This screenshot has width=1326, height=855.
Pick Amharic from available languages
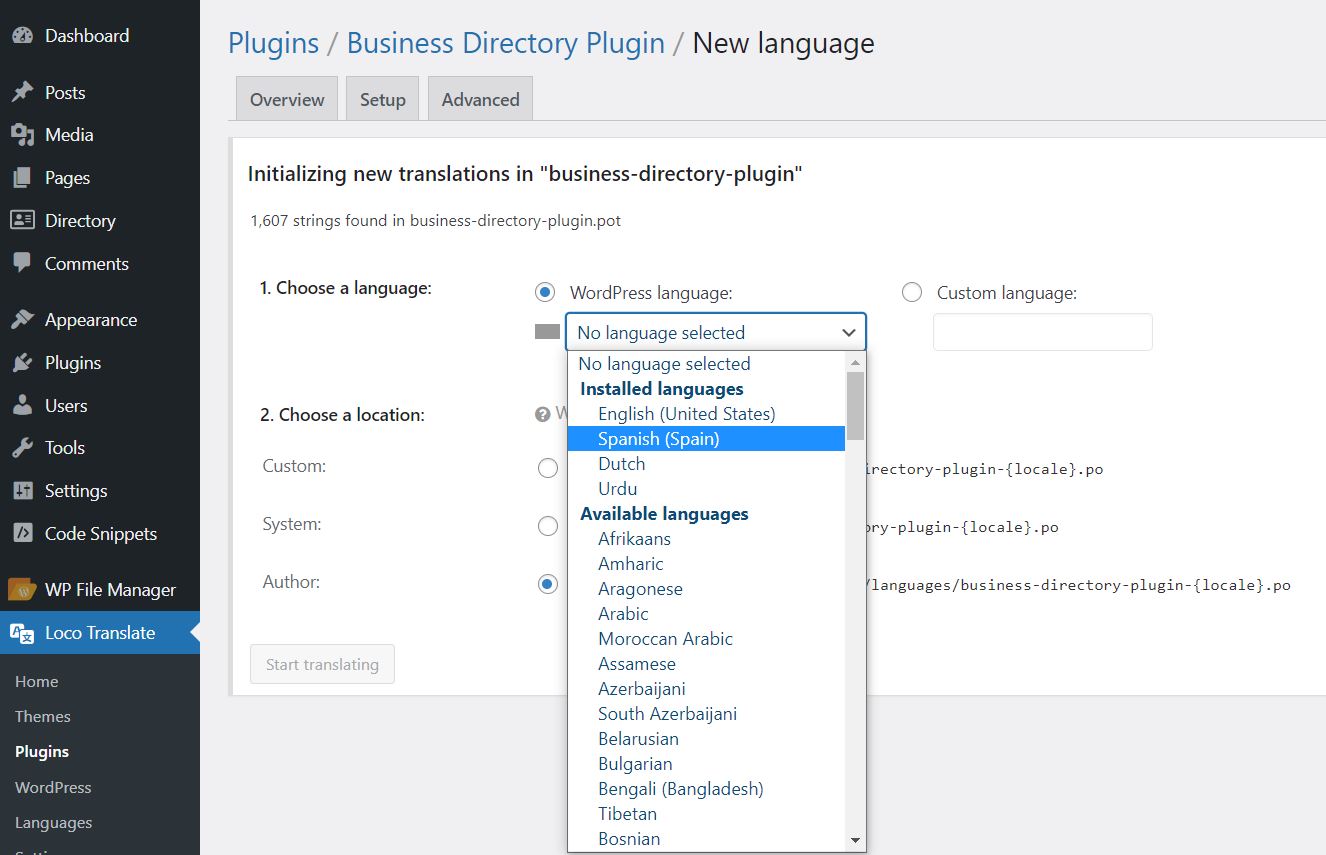(706, 564)
